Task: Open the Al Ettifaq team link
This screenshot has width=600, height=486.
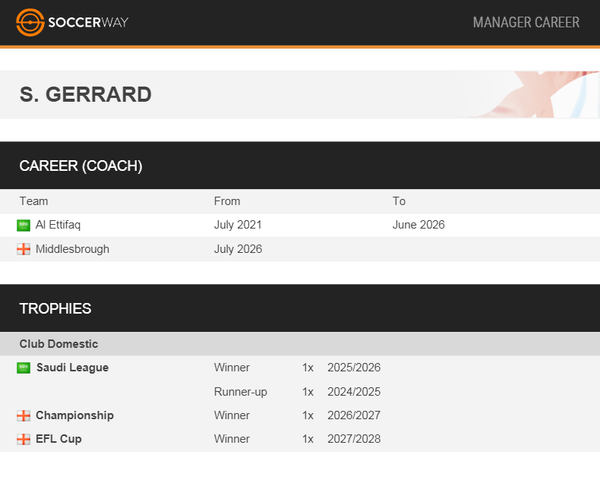Action: (58, 225)
